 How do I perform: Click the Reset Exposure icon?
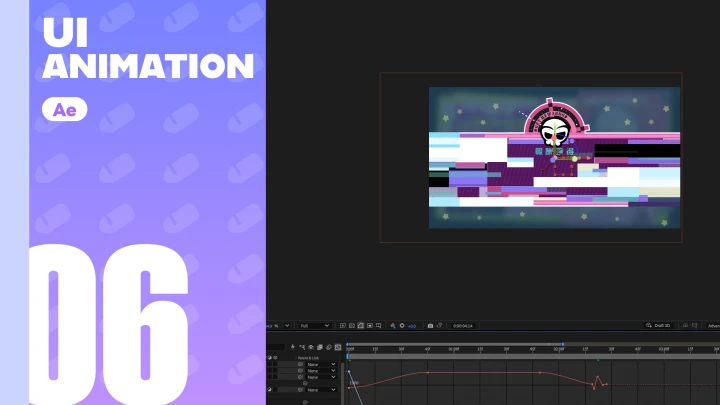[x=402, y=326]
